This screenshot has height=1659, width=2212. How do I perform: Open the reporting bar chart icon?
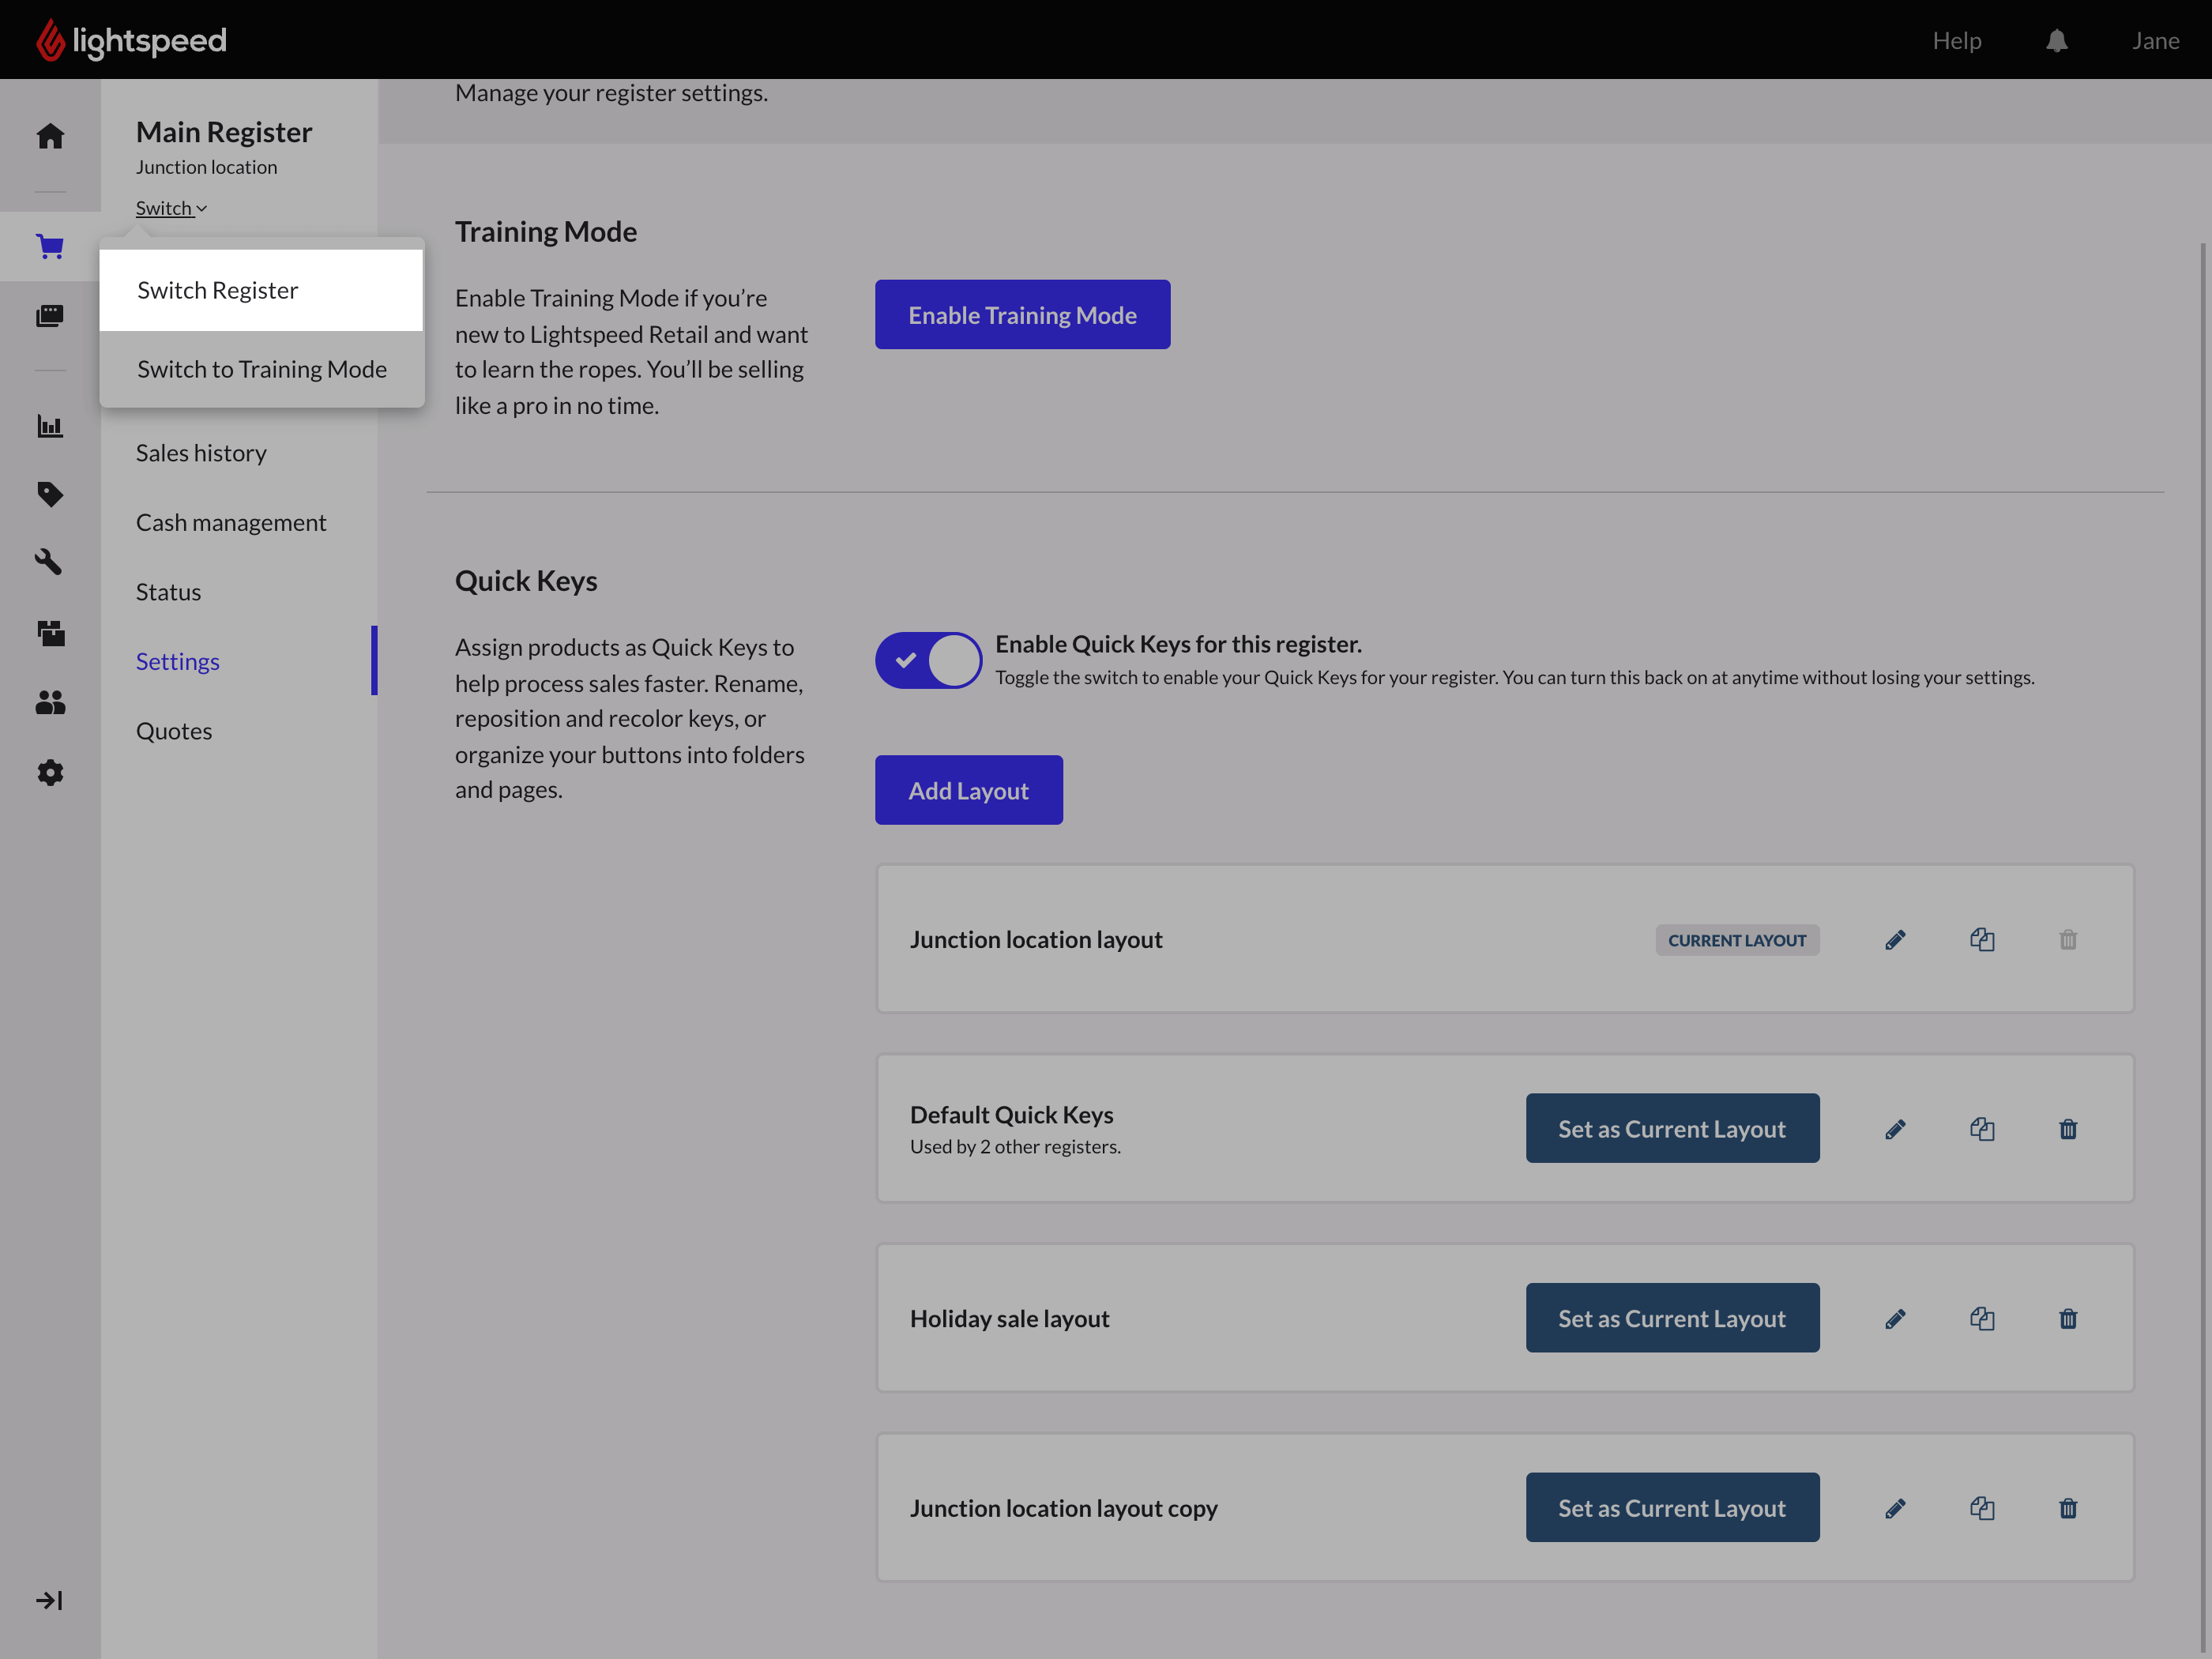pos(50,426)
